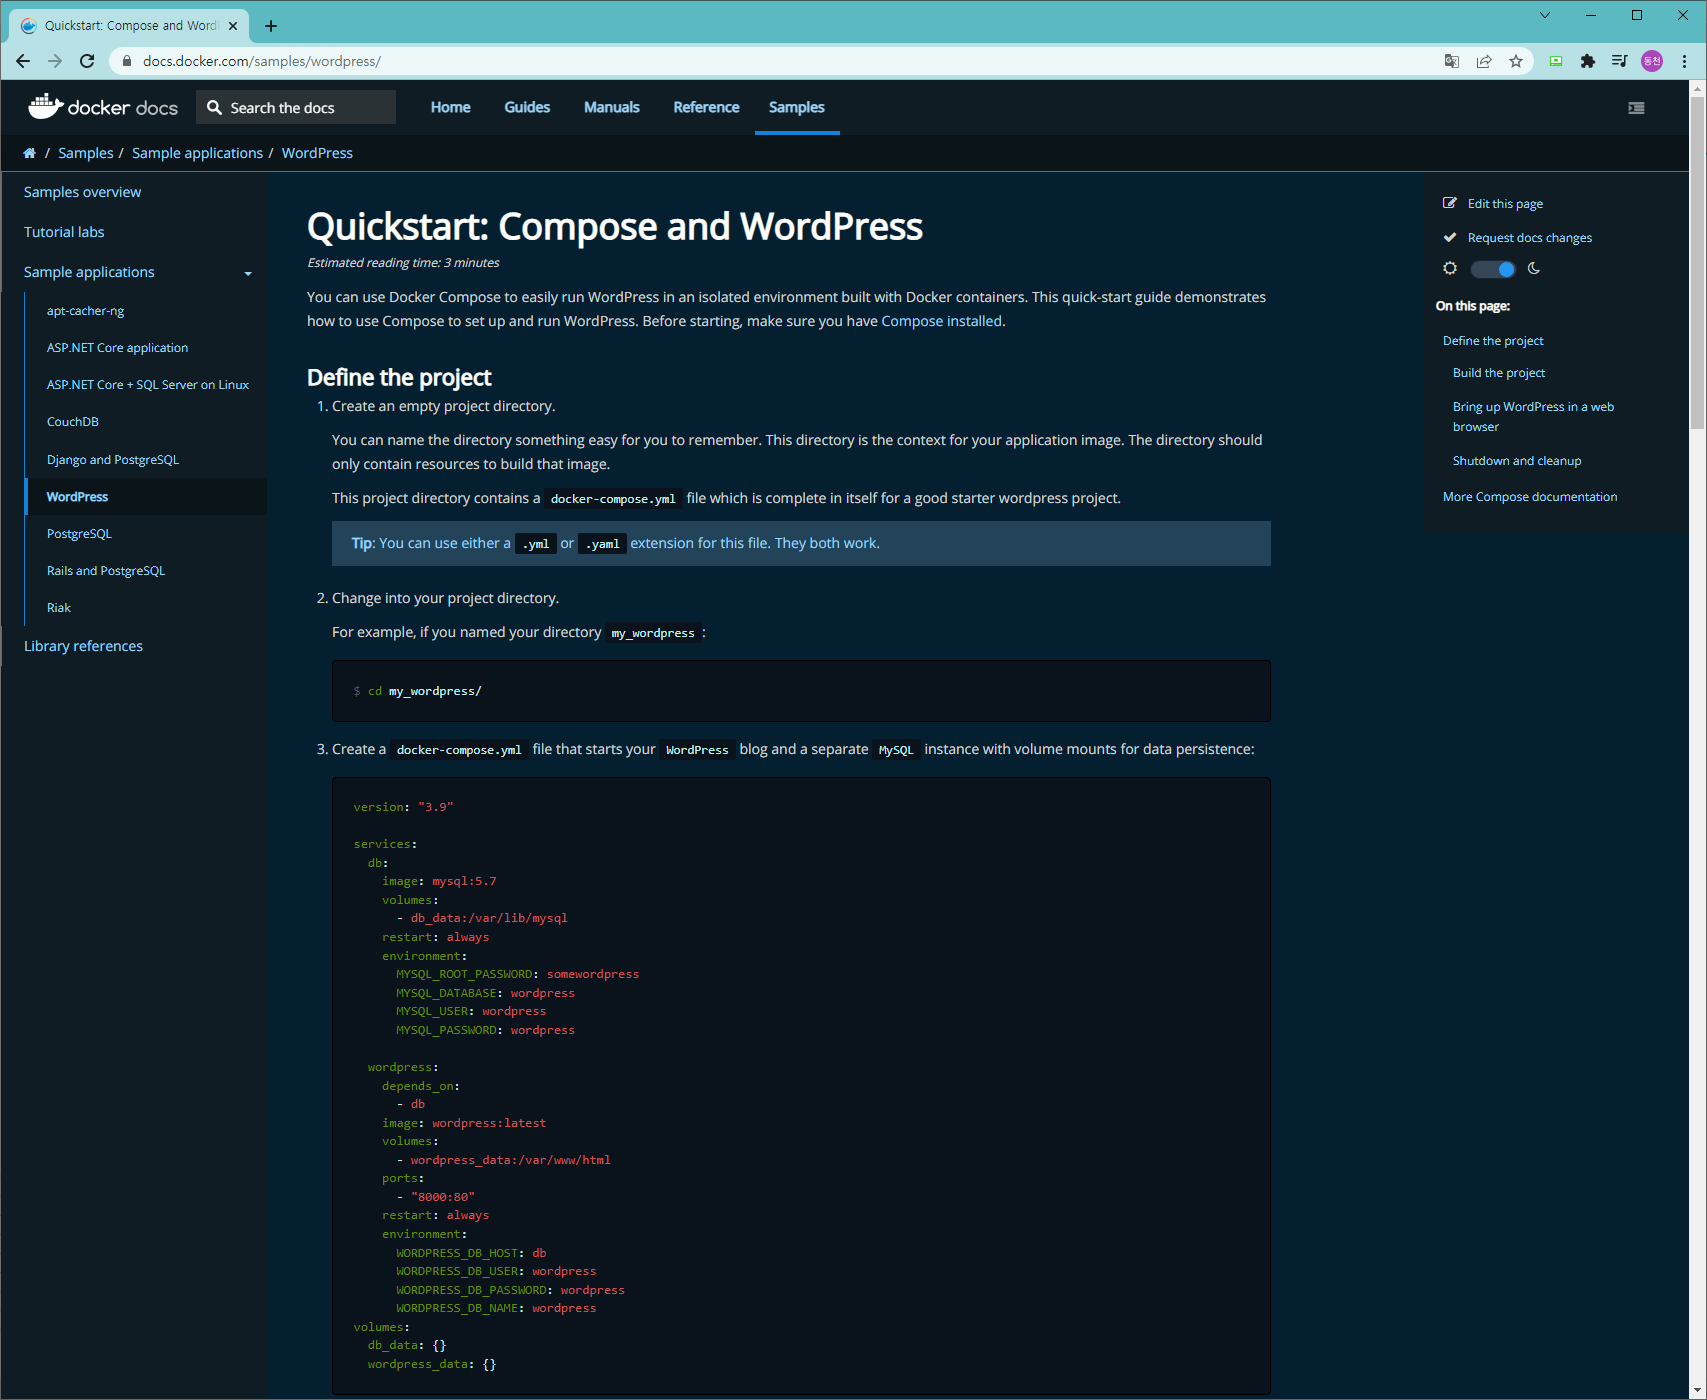
Task: Open CouchDB sample
Action: [73, 422]
